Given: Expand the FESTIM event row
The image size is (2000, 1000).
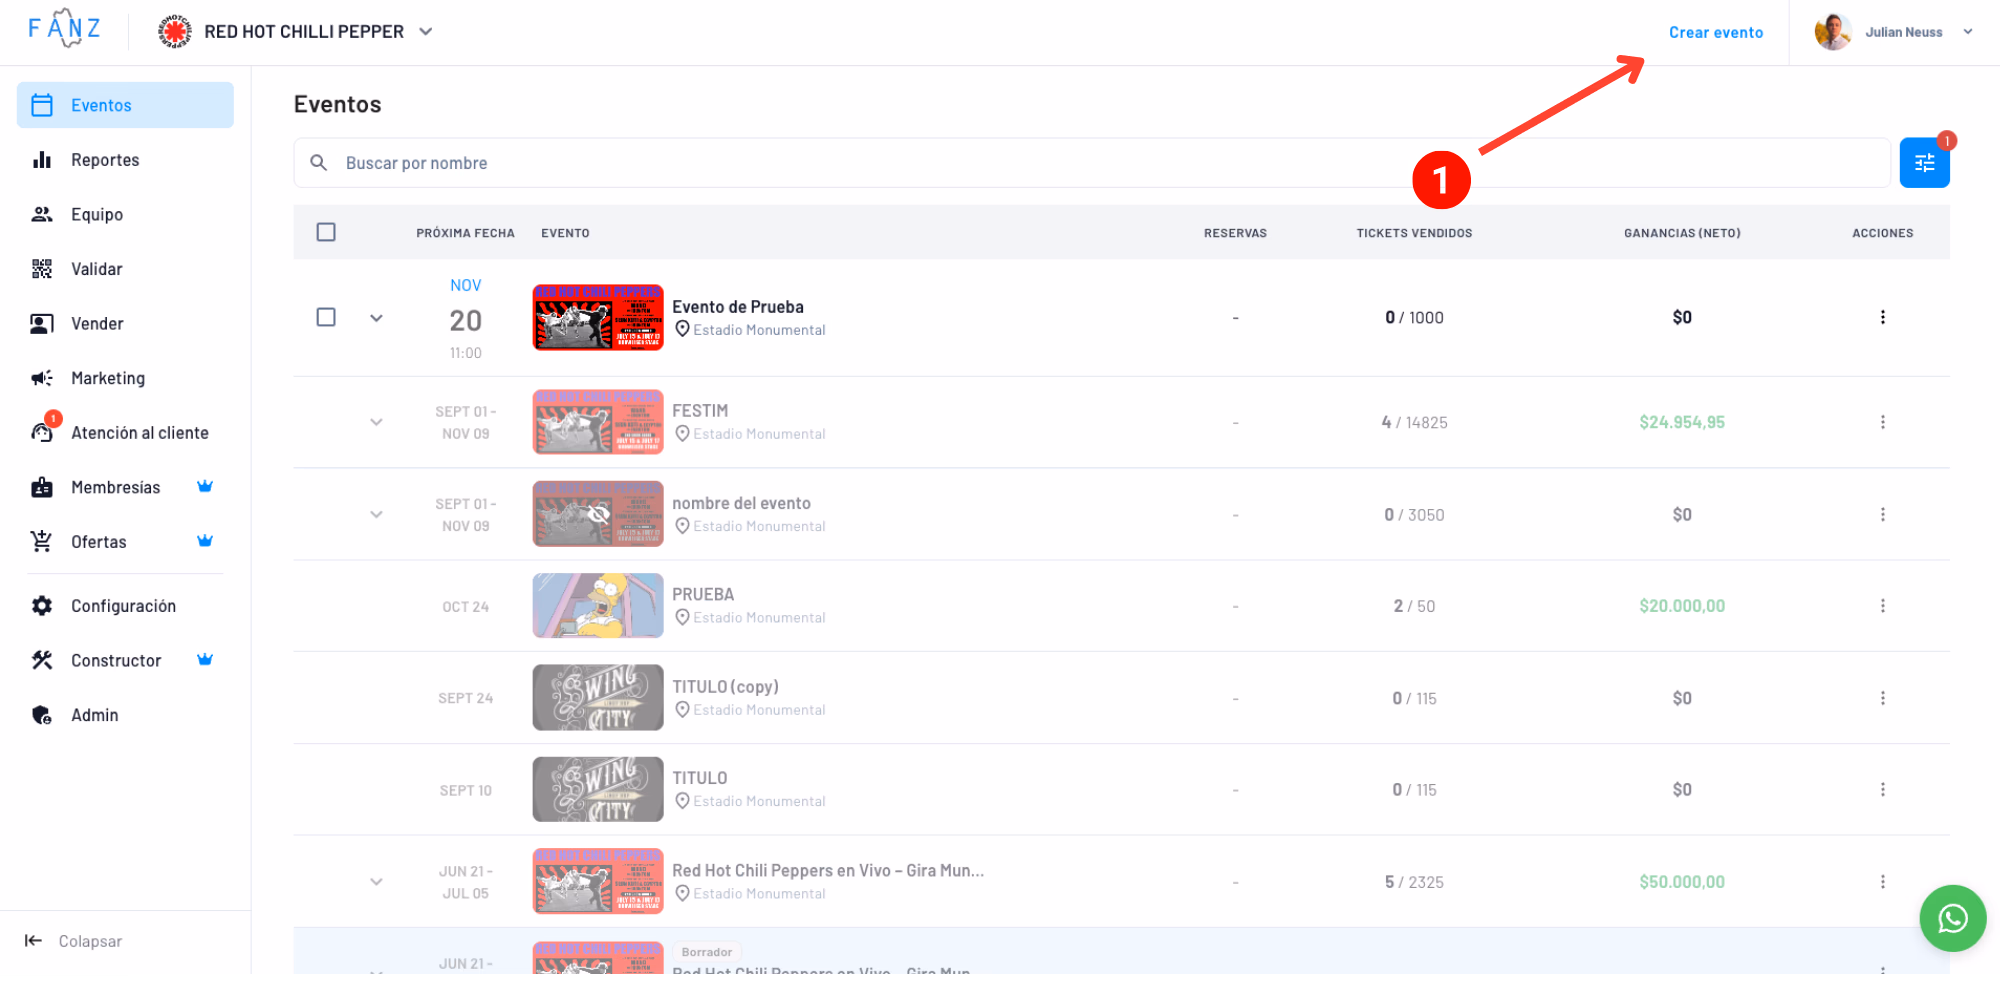Looking at the screenshot, I should point(376,422).
